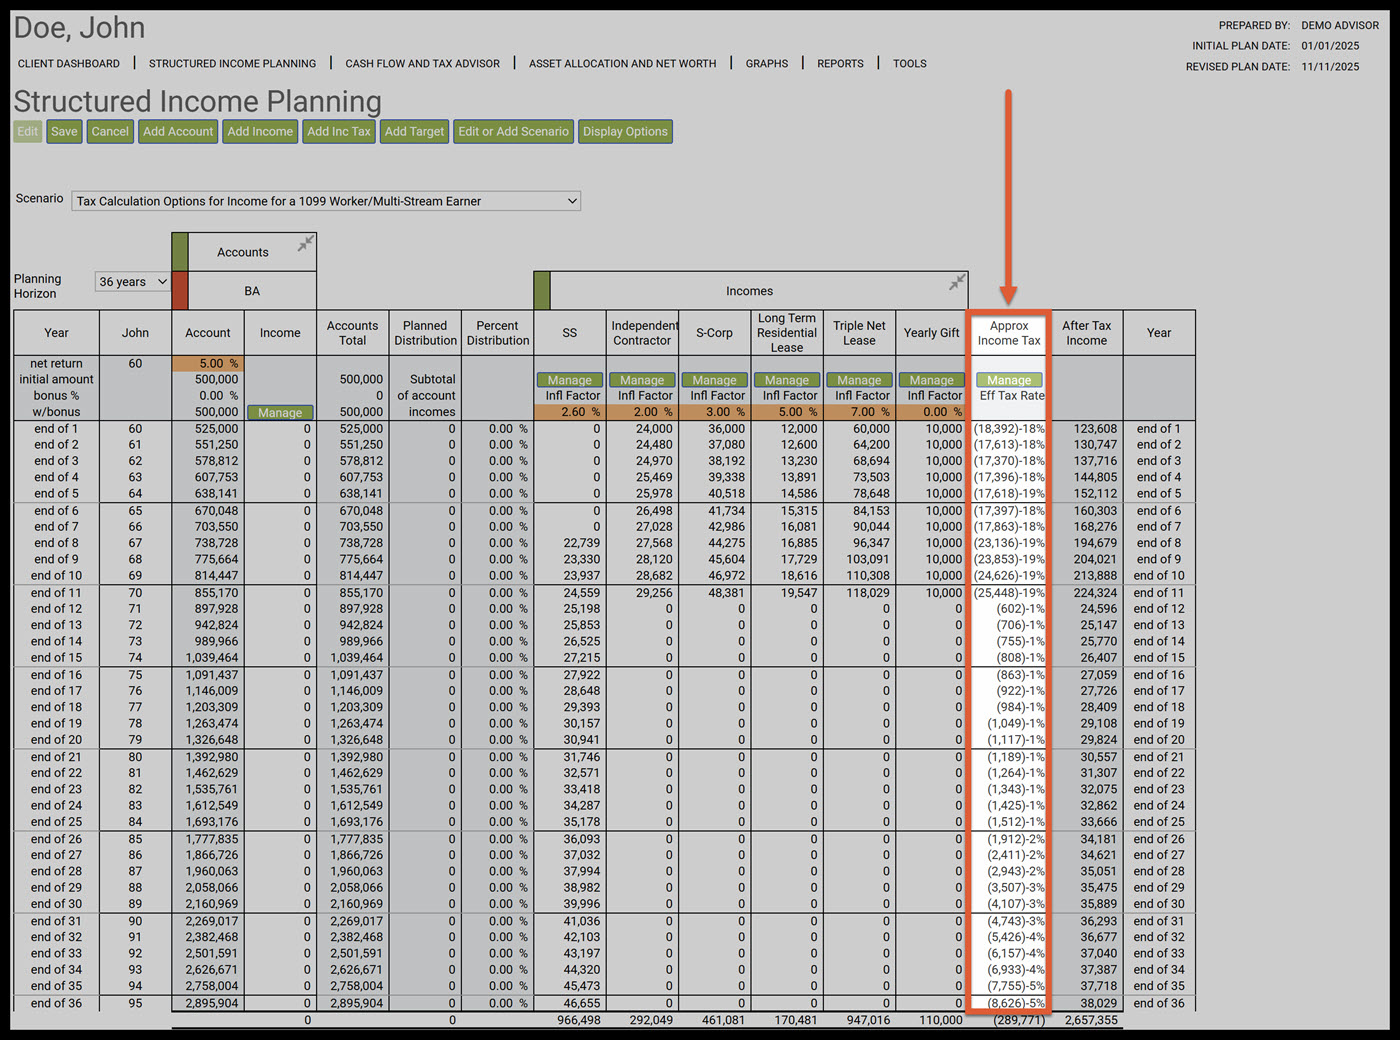Open the Graphs menu item
This screenshot has width=1400, height=1040.
point(766,64)
